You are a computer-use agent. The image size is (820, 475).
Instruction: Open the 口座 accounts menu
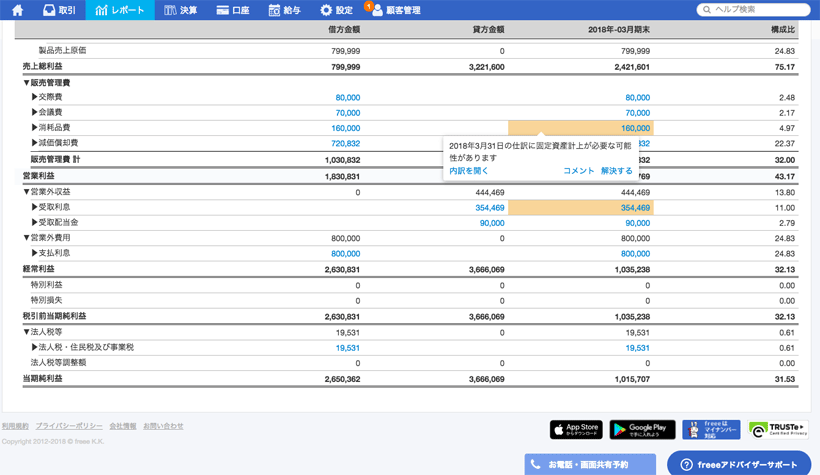233,10
